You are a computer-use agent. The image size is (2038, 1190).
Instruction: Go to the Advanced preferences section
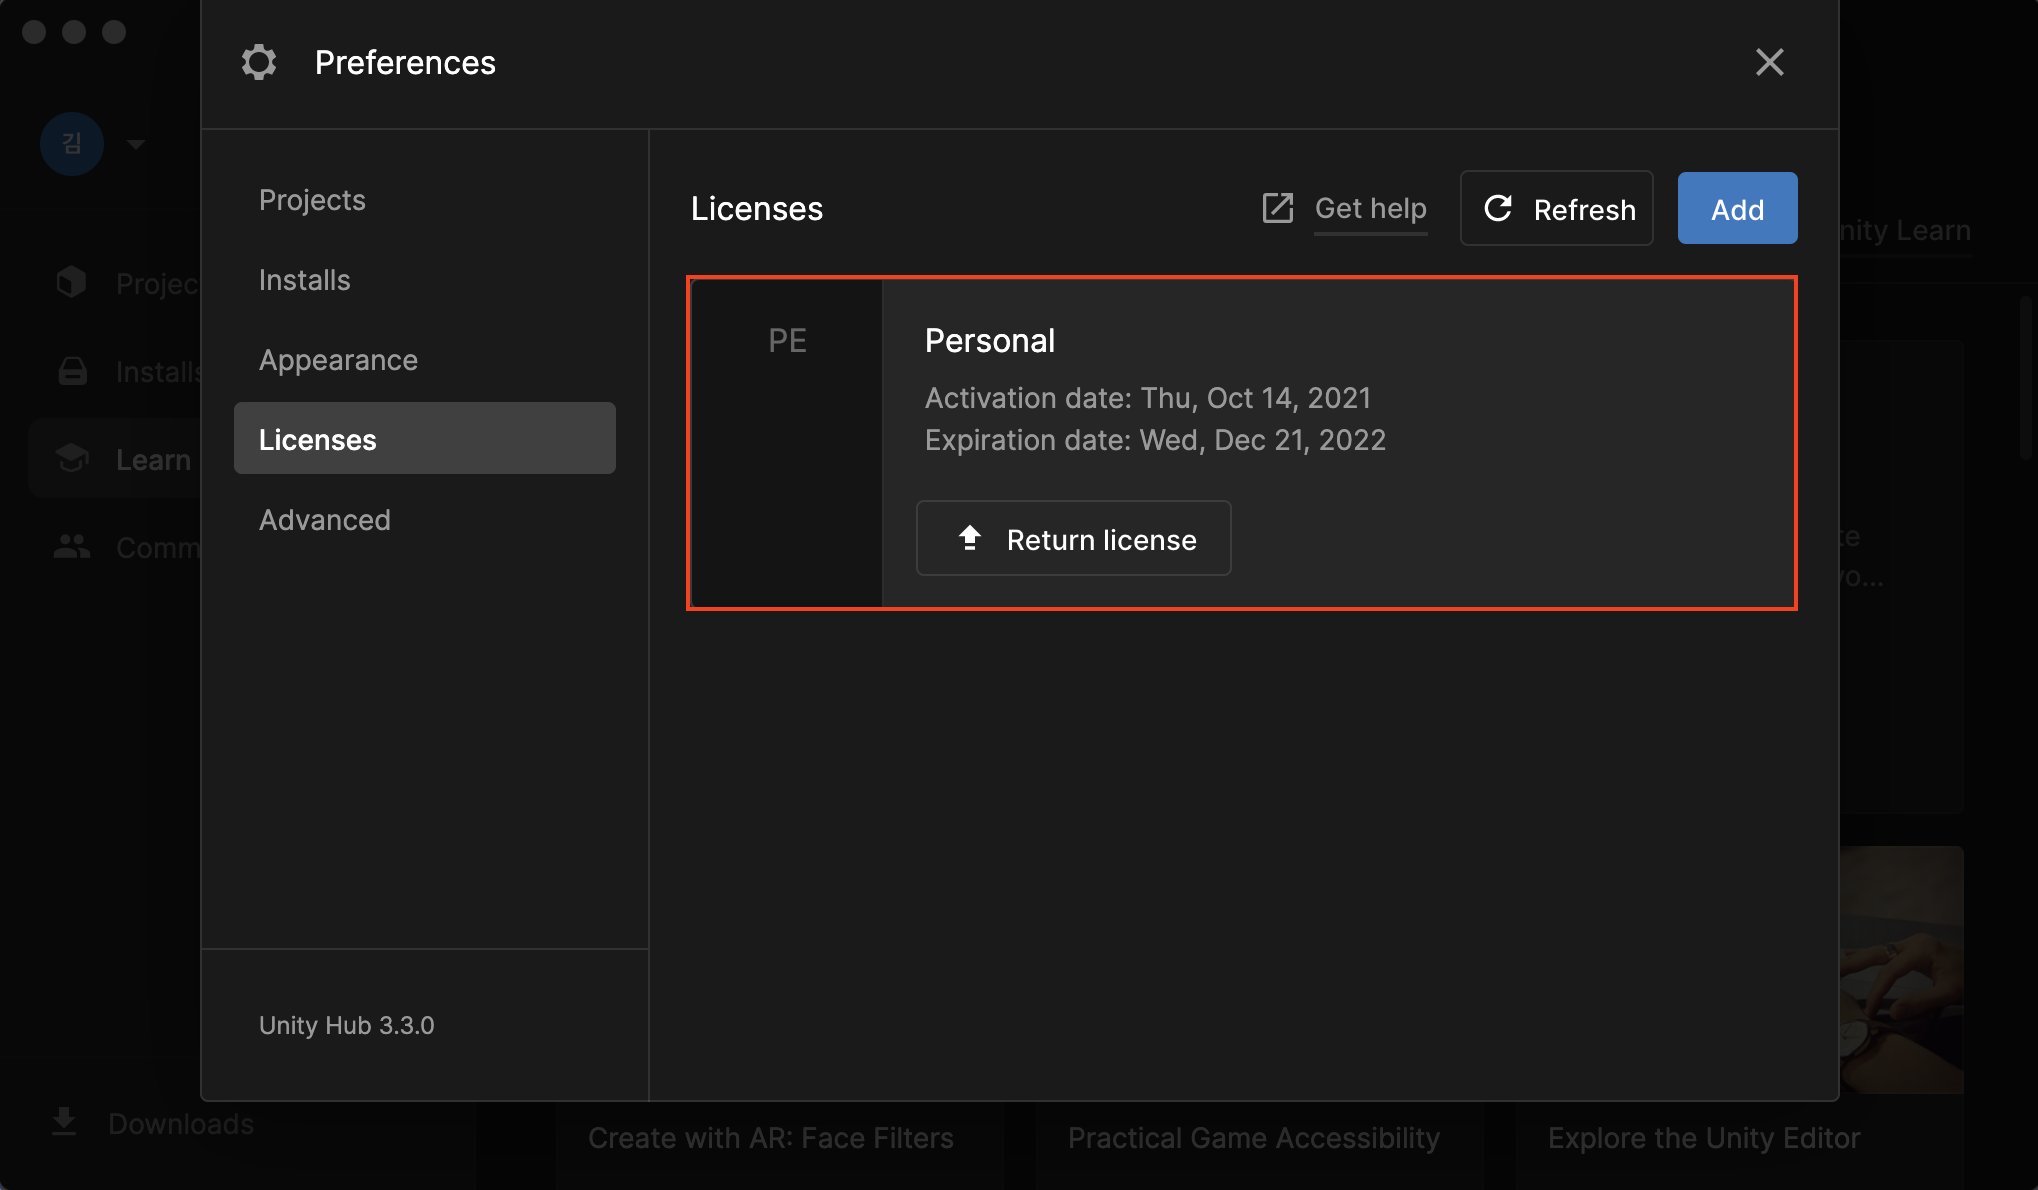click(x=325, y=520)
